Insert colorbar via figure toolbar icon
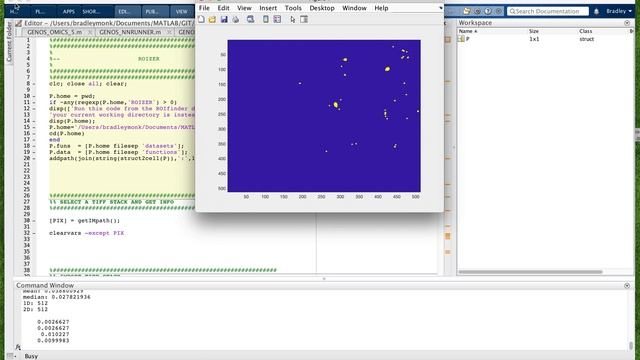This screenshot has width=640, height=360. (266, 19)
